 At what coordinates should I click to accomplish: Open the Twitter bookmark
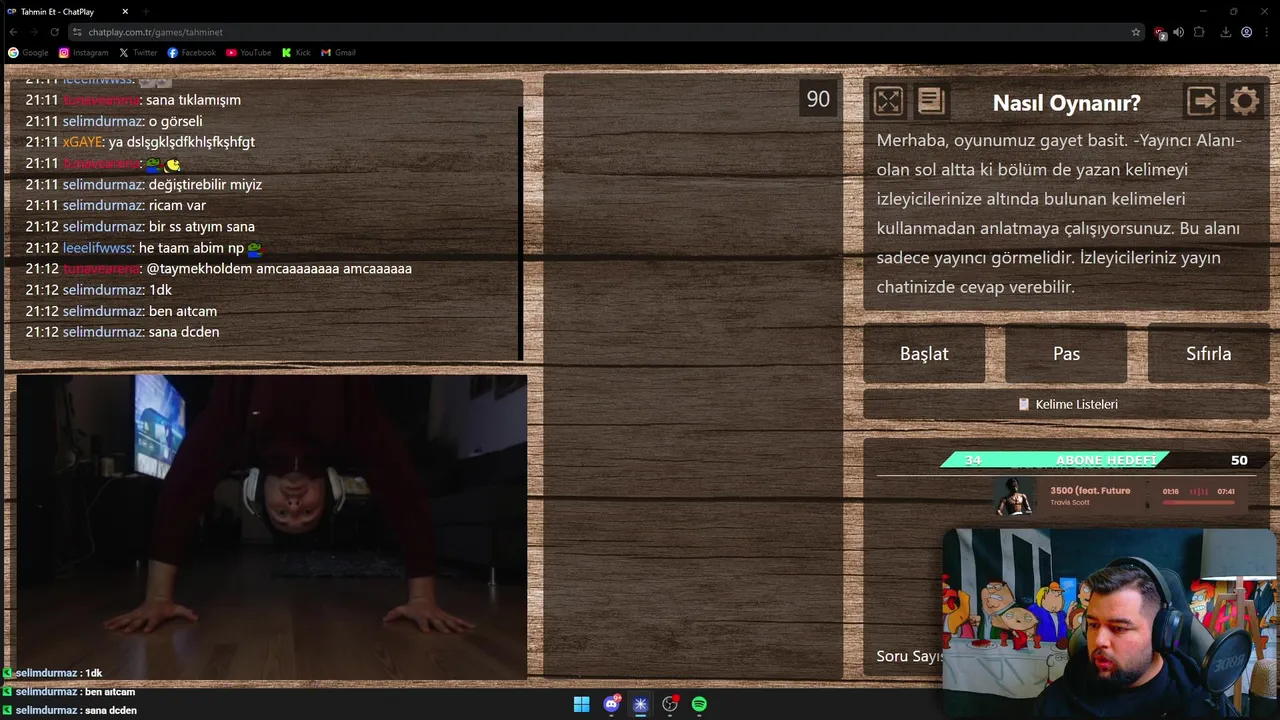click(x=138, y=52)
